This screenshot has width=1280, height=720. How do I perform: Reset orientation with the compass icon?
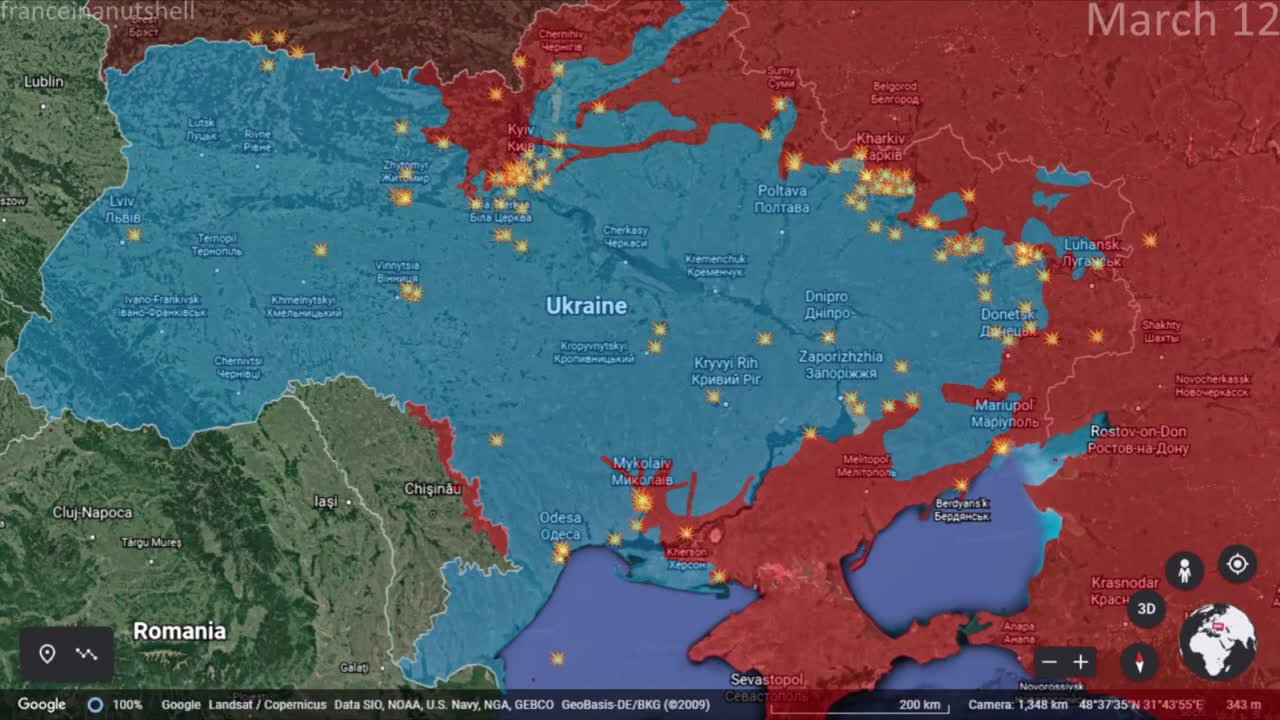[x=1139, y=661]
